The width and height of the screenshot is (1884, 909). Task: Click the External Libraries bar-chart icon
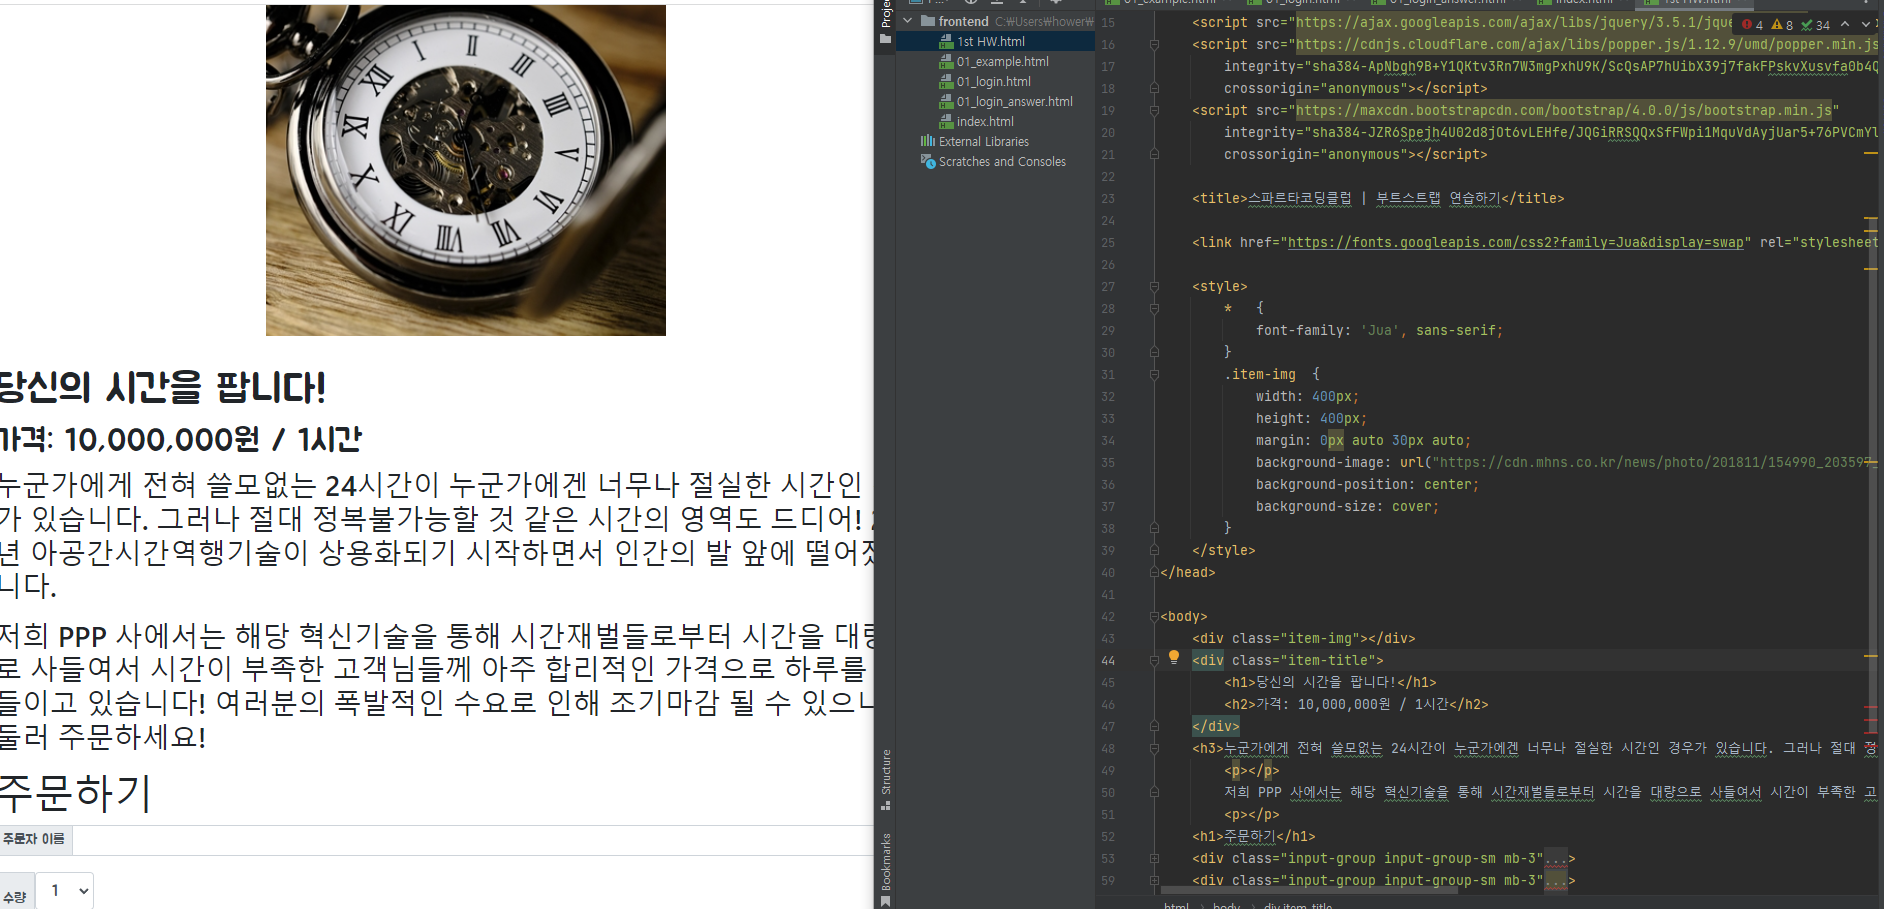928,141
